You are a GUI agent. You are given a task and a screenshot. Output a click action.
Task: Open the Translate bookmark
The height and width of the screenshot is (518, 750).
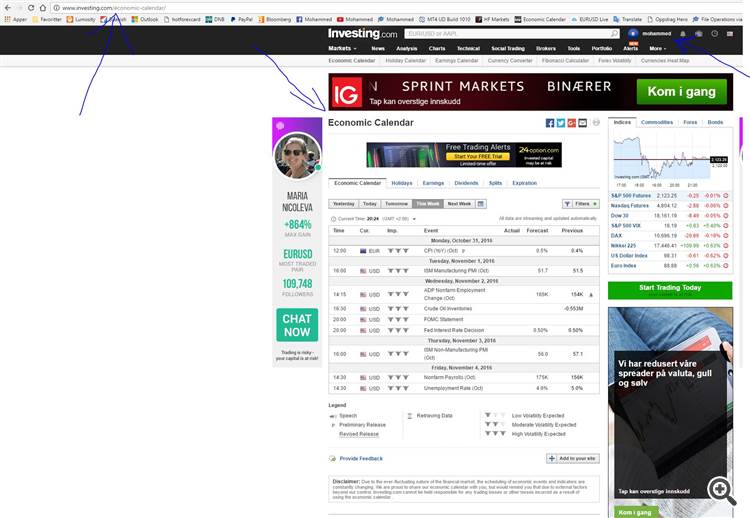coord(628,20)
